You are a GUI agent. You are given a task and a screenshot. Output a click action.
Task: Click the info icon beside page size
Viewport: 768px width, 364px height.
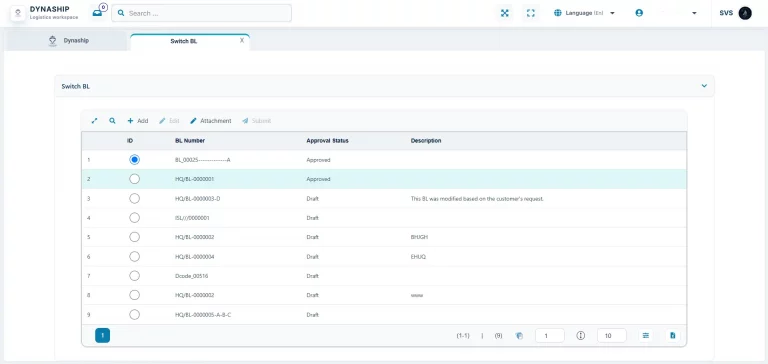(x=581, y=336)
